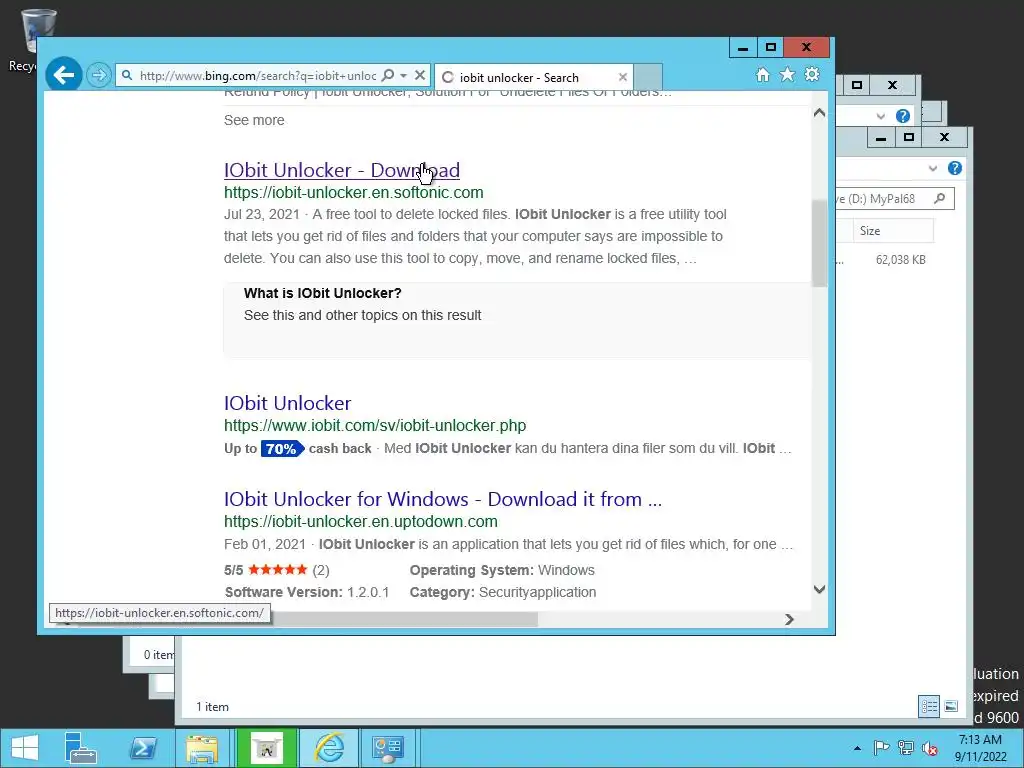The width and height of the screenshot is (1024, 768).
Task: Close the 'iobit unlocker - Search' tab
Action: [623, 77]
